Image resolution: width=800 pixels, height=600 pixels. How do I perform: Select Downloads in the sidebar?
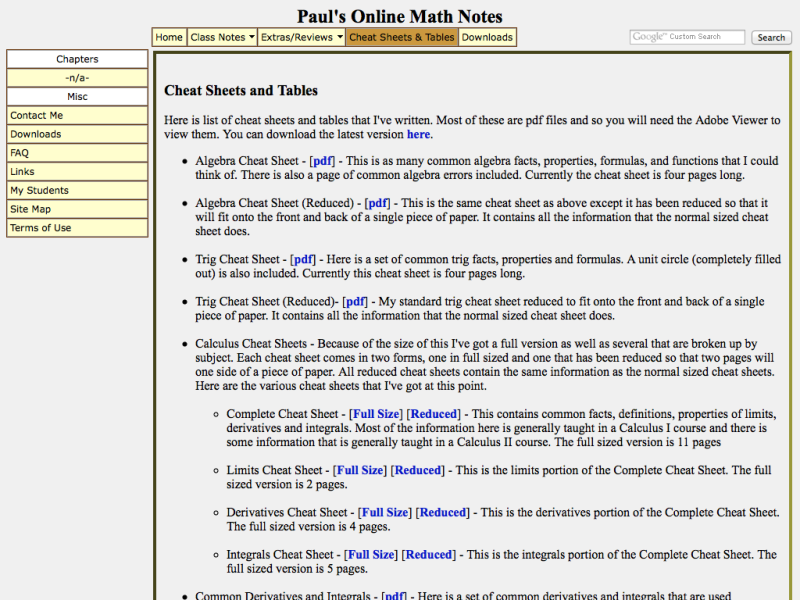coord(36,134)
